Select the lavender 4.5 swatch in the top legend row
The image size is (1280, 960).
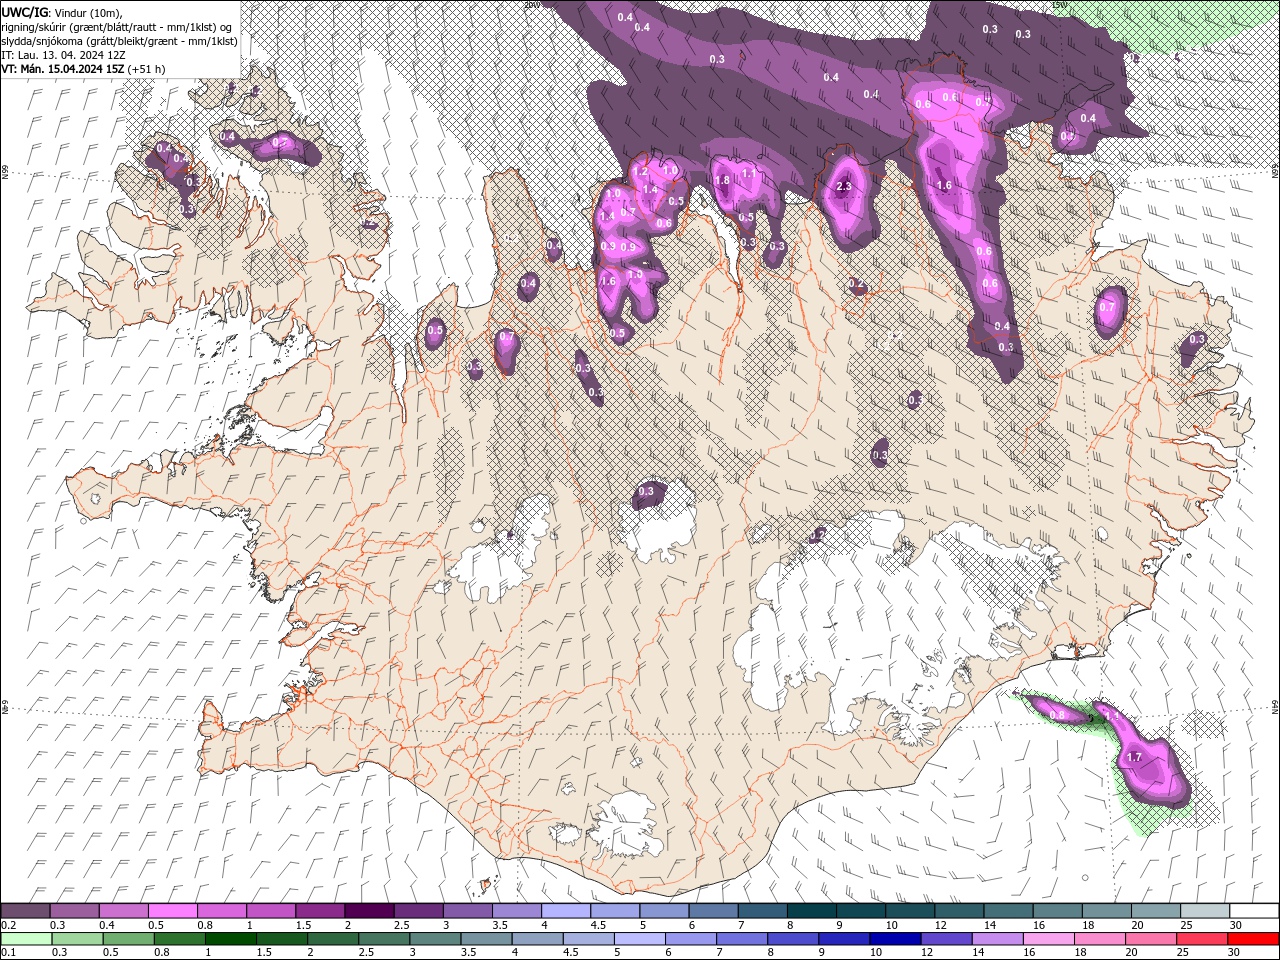click(615, 912)
